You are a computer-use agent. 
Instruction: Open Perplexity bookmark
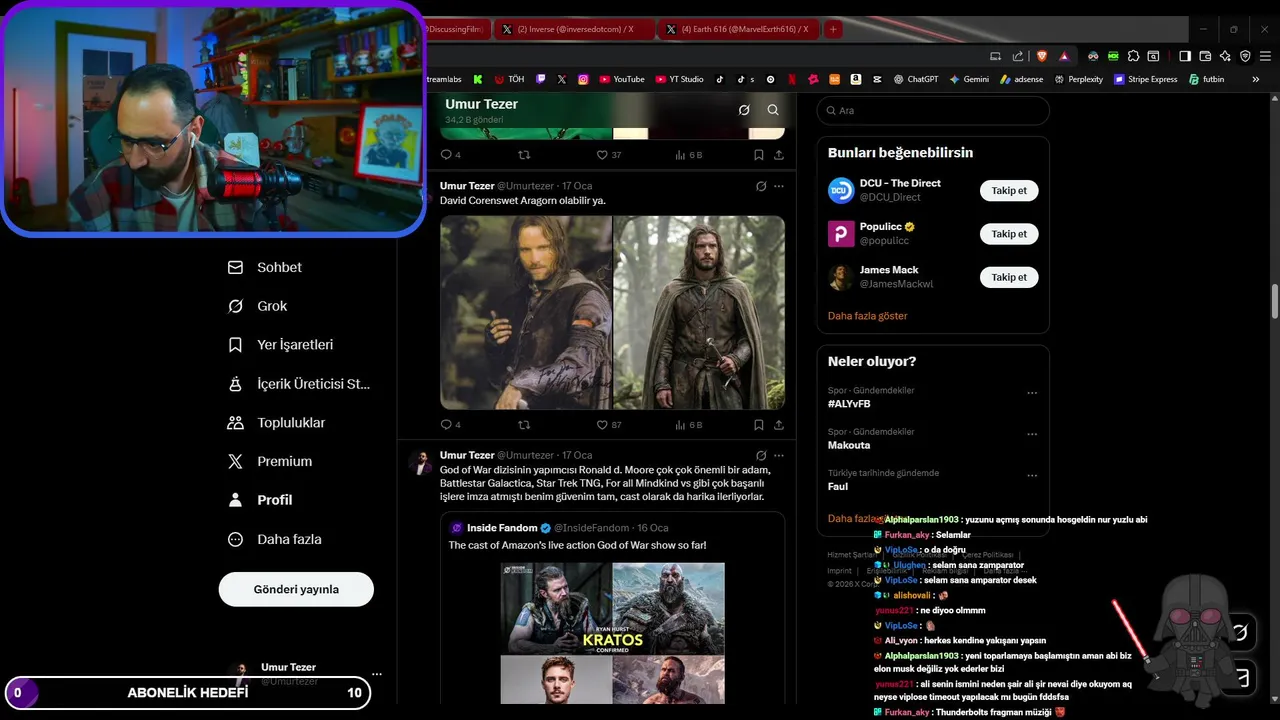(1078, 79)
